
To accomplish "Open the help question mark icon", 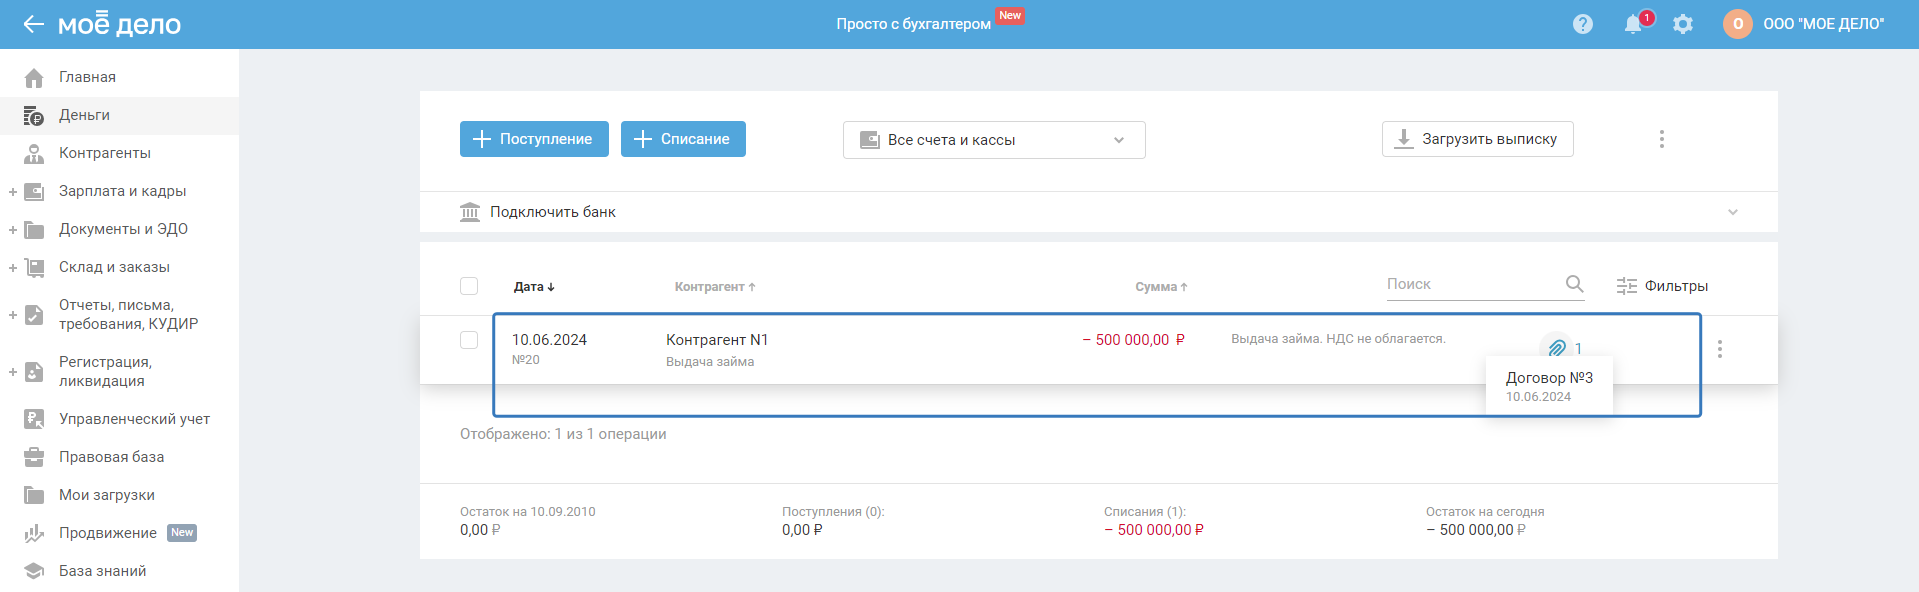I will 1582,24.
